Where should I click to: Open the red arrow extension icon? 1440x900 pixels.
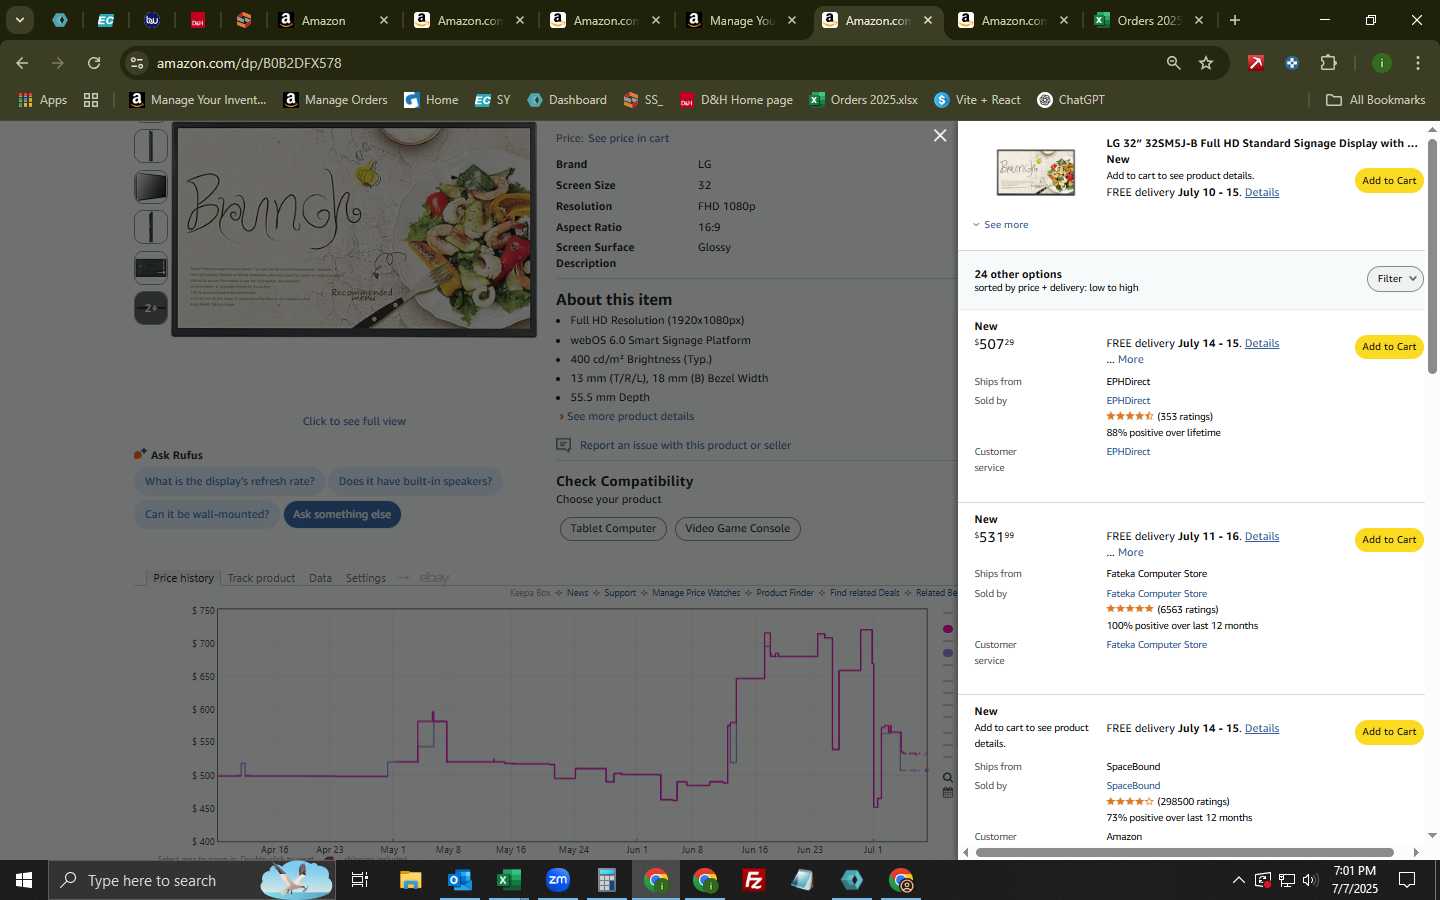1256,63
